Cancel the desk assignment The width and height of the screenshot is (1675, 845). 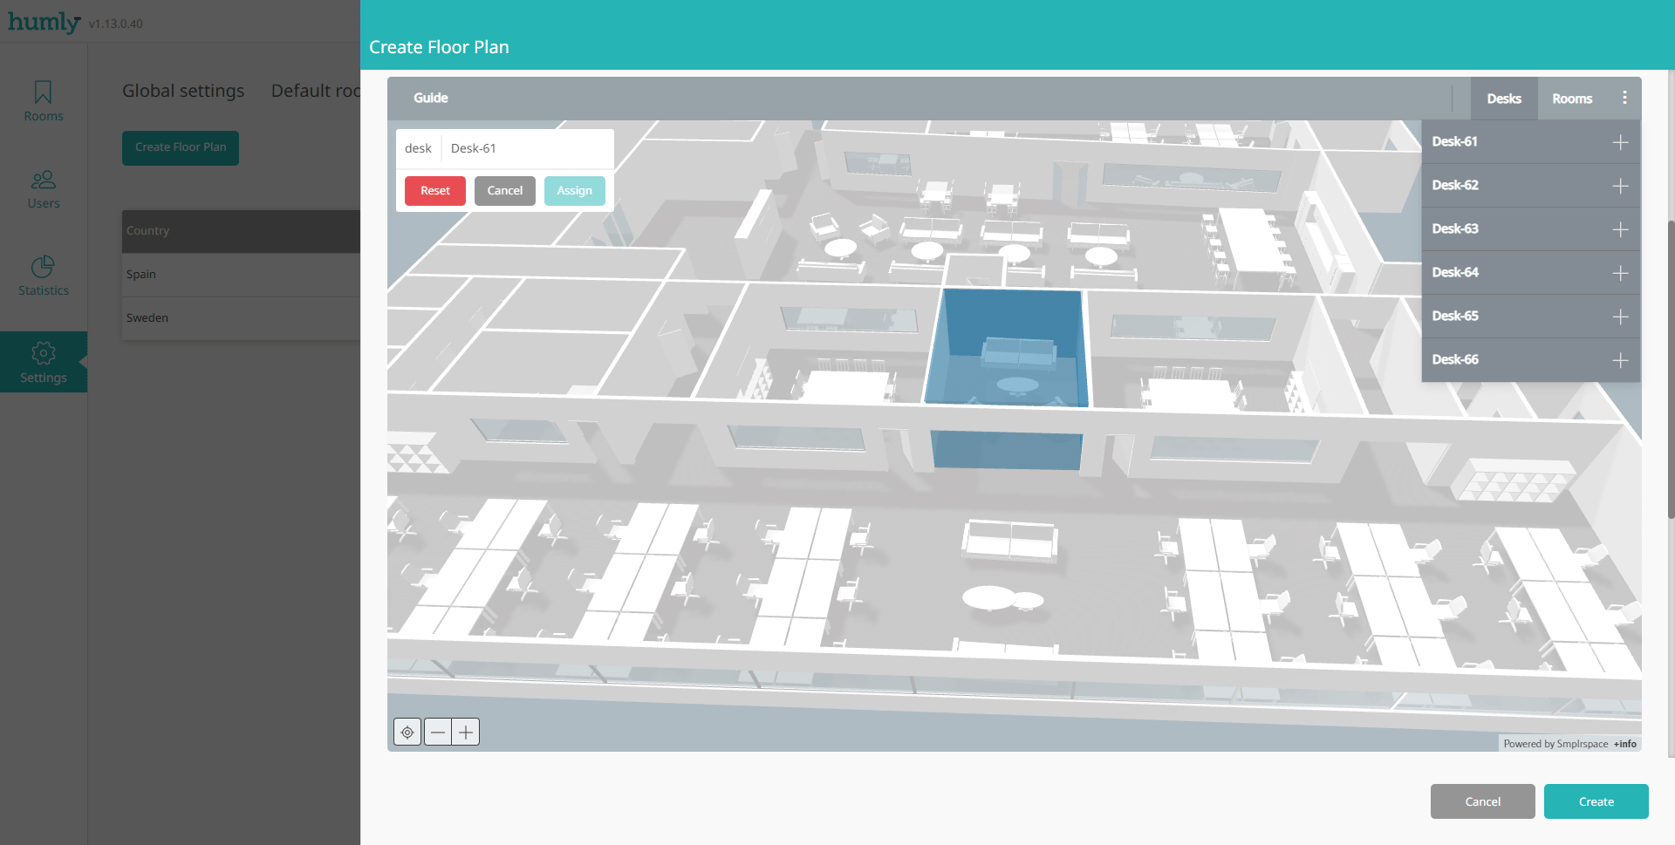pyautogui.click(x=505, y=190)
